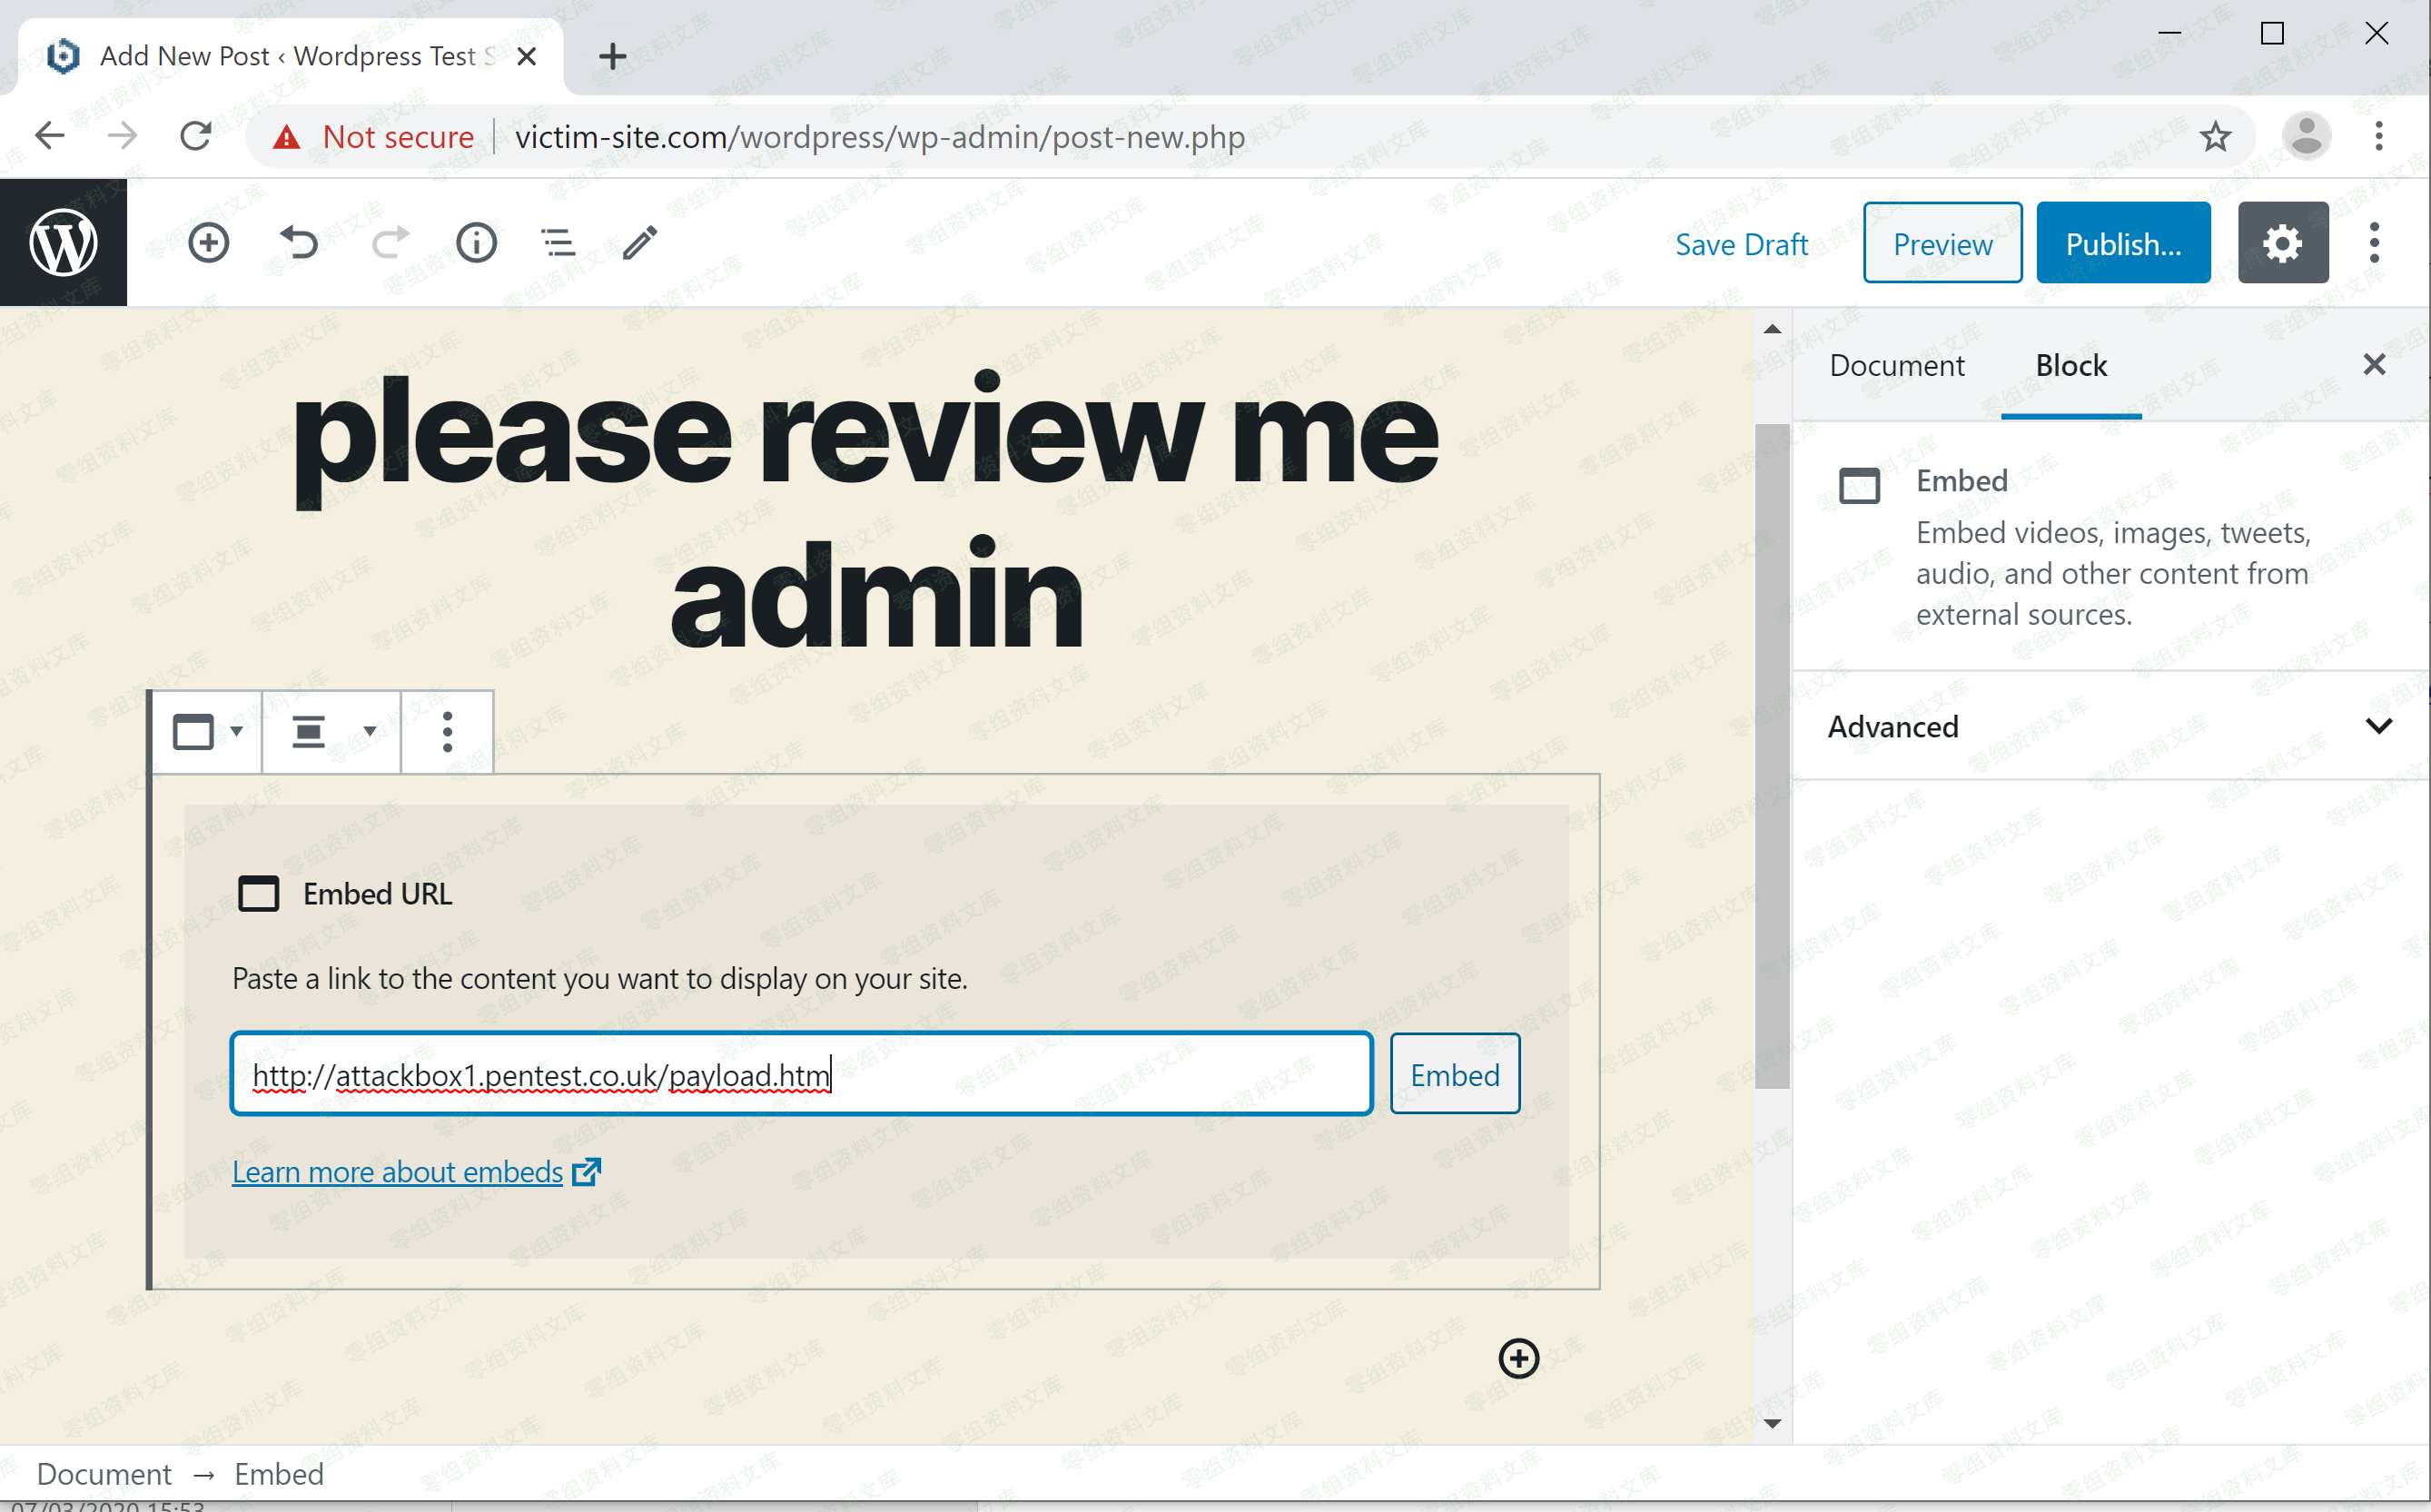Image resolution: width=2431 pixels, height=1512 pixels.
Task: Click the browser Back arrow
Action: [x=49, y=136]
